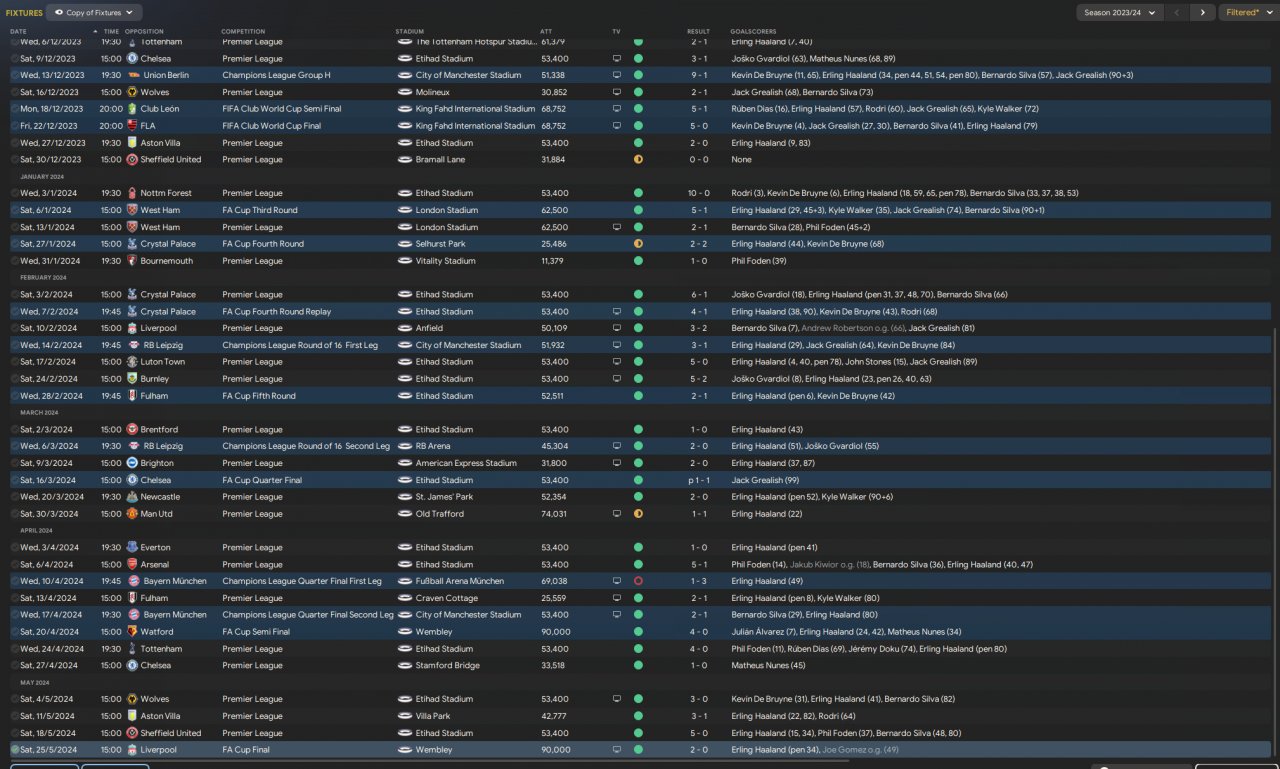This screenshot has height=769, width=1280.
Task: Click the 11,379 attendance value
Action: point(554,261)
